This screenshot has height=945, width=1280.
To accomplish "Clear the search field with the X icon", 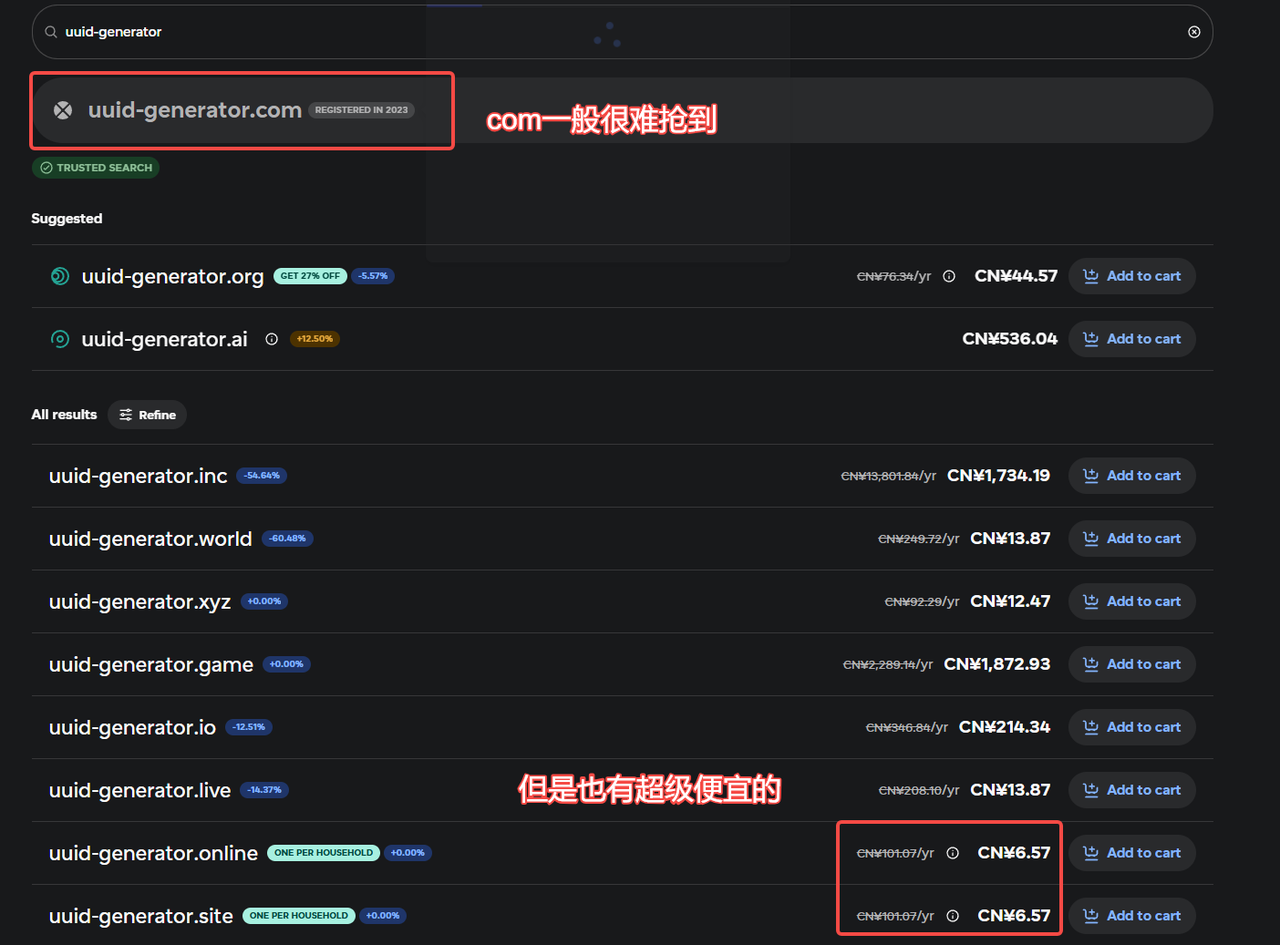I will coord(1194,32).
